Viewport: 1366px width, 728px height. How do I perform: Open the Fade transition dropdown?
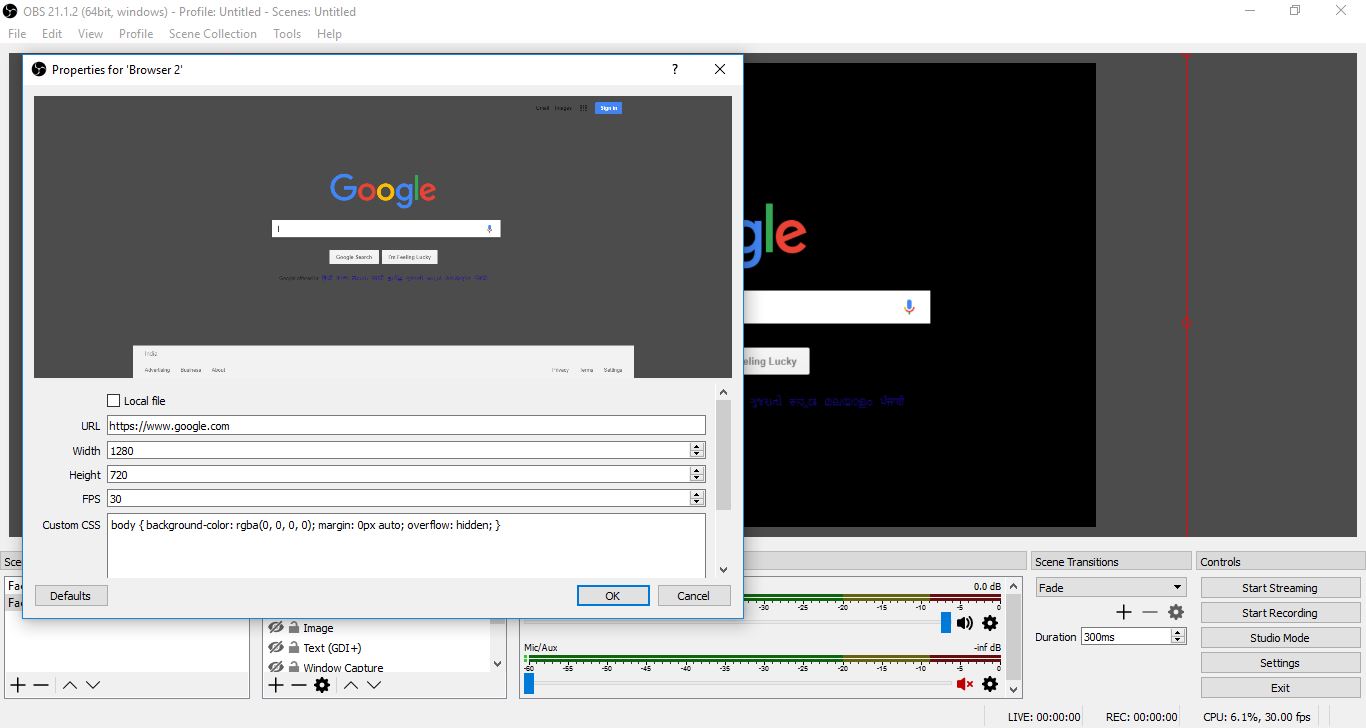(x=1111, y=588)
